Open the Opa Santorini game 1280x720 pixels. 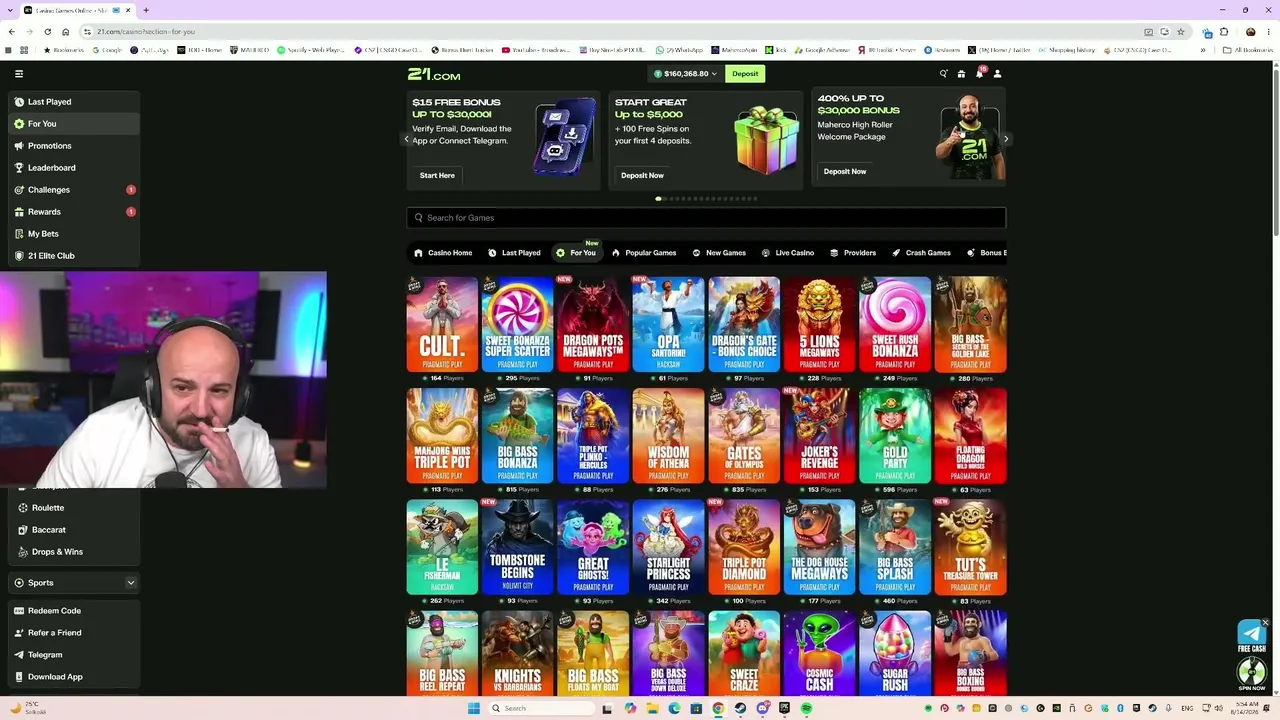click(x=669, y=324)
